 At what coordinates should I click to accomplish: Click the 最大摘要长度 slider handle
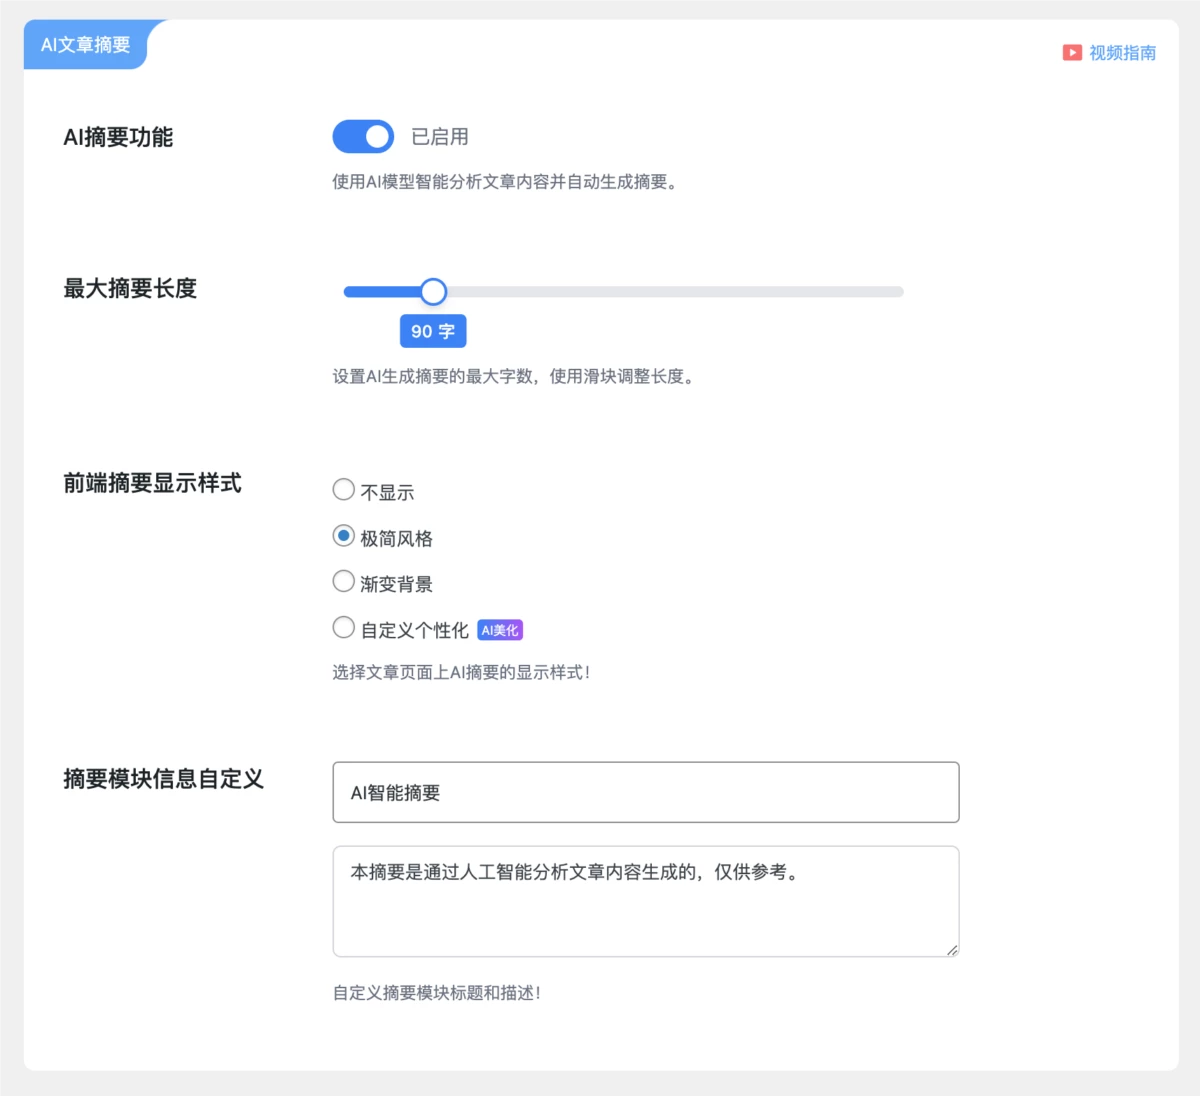click(433, 292)
